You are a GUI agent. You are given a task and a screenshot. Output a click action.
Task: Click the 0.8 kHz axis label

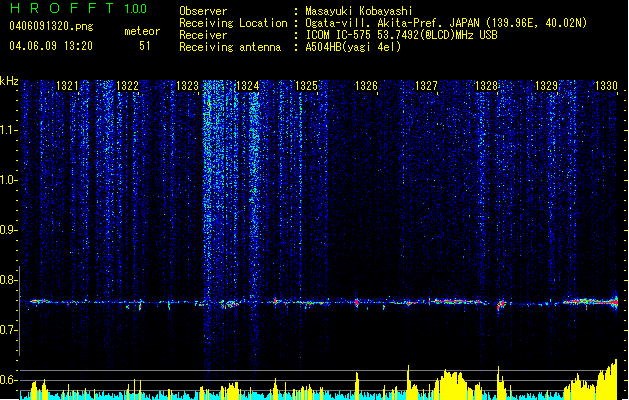(x=9, y=280)
